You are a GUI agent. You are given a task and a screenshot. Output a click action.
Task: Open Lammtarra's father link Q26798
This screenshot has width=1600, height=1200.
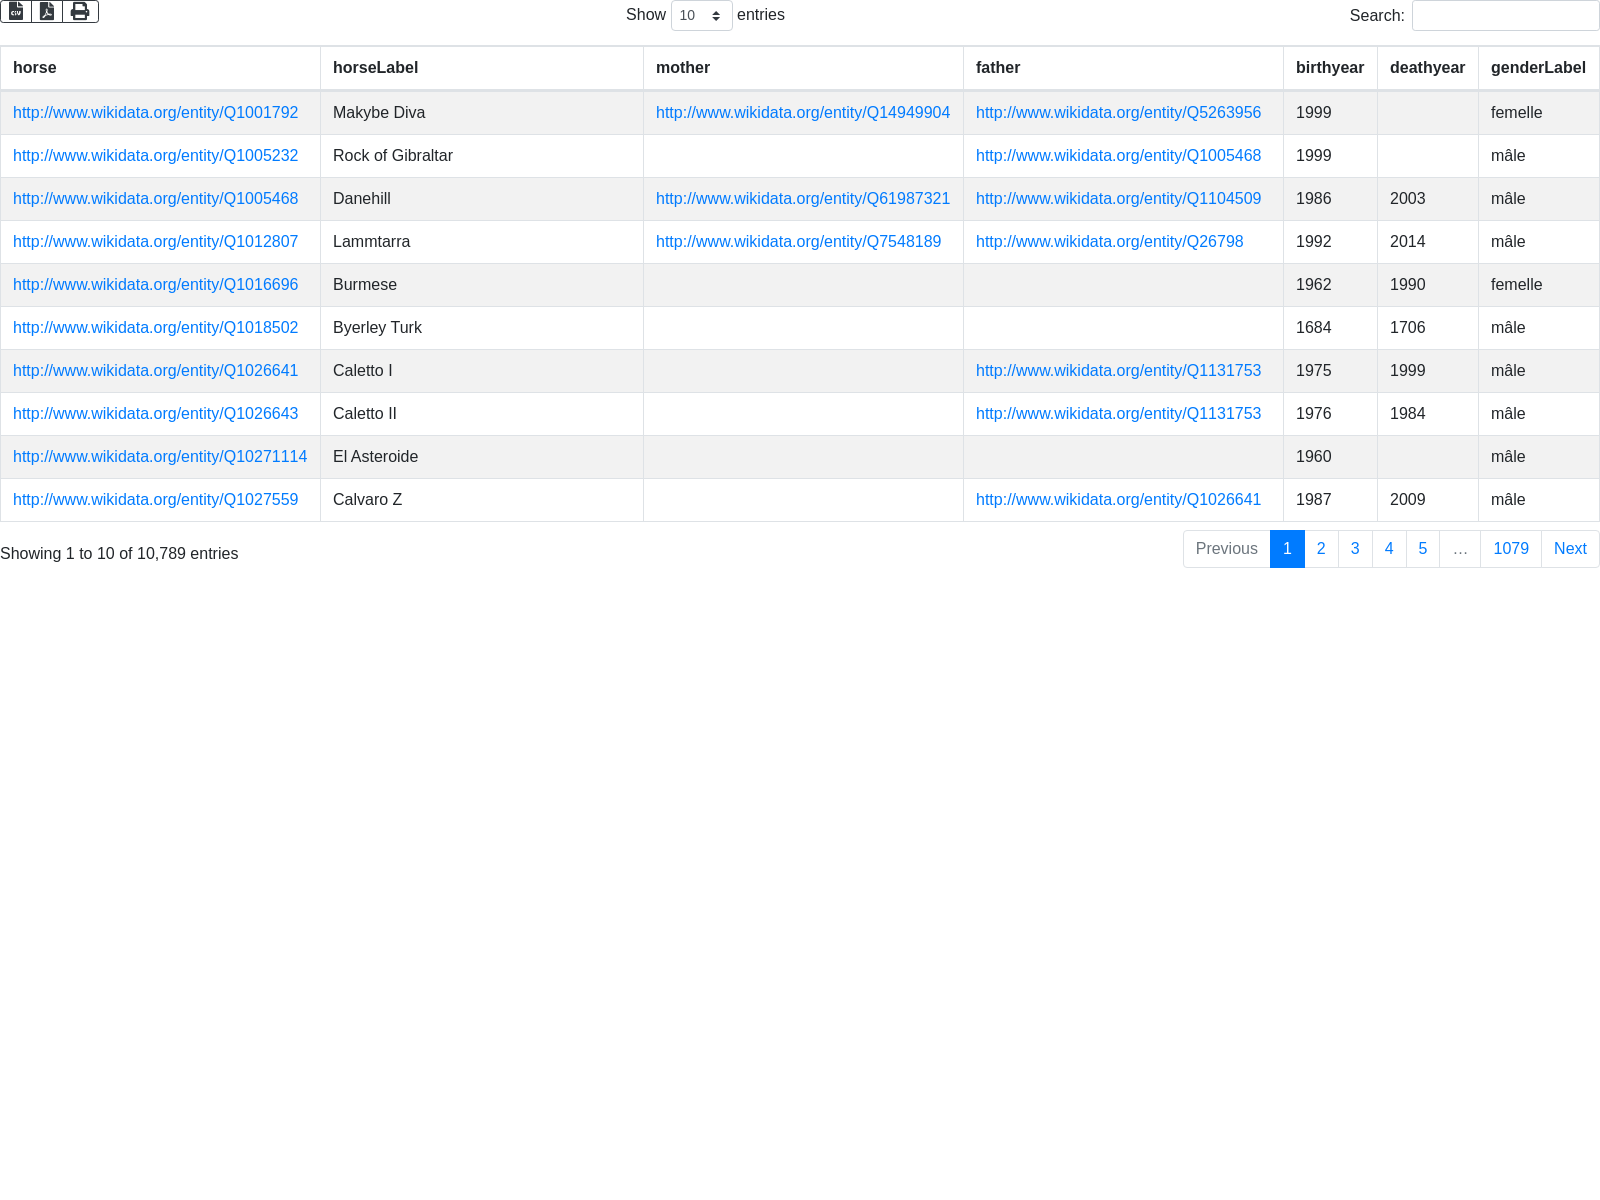coord(1109,242)
